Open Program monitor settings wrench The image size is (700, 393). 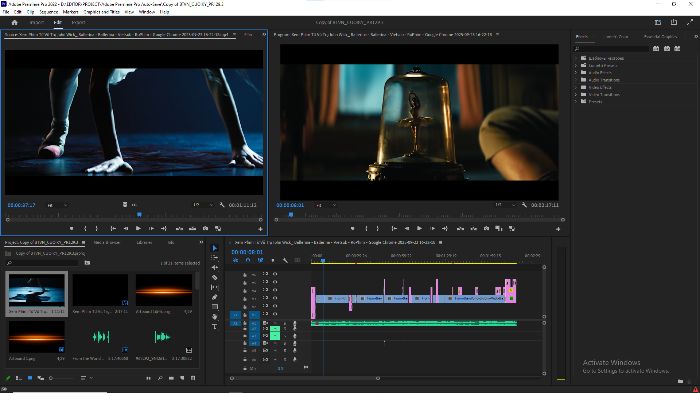click(524, 205)
